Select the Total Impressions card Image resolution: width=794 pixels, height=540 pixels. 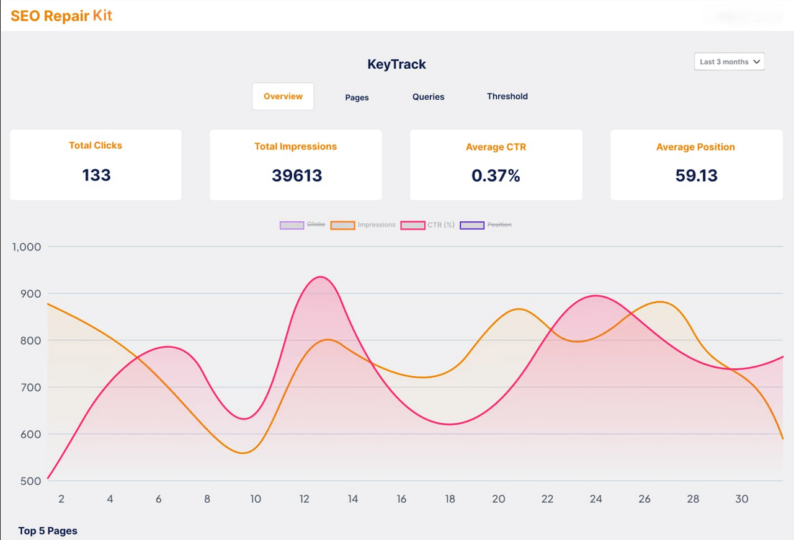pyautogui.click(x=295, y=164)
